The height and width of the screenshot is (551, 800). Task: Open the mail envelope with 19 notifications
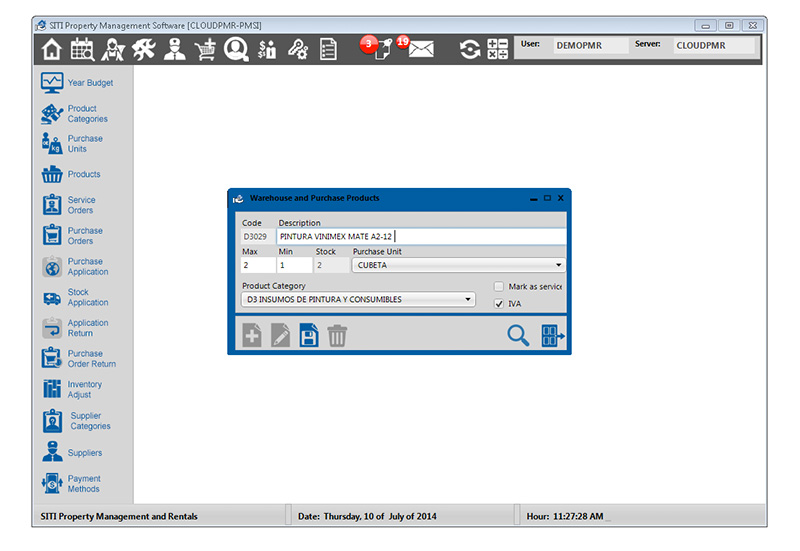[x=420, y=49]
